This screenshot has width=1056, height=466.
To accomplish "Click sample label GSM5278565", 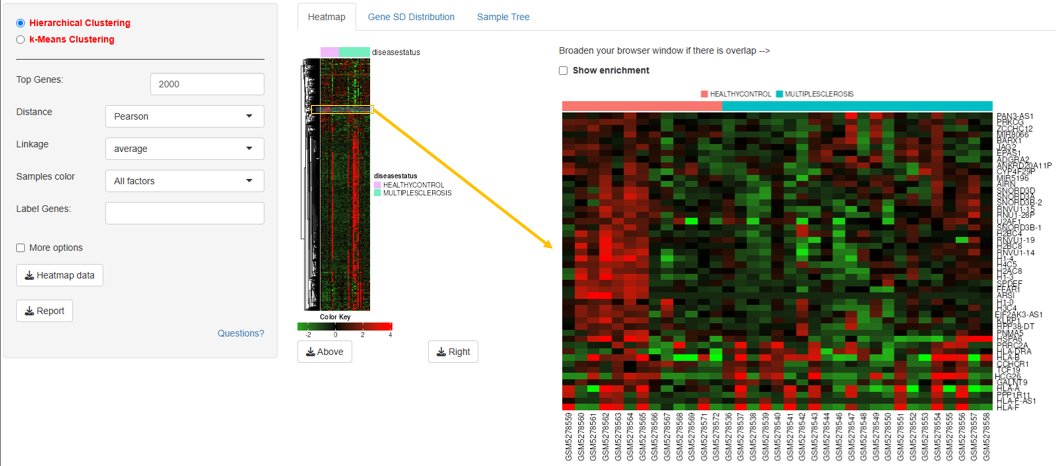I will [x=643, y=437].
